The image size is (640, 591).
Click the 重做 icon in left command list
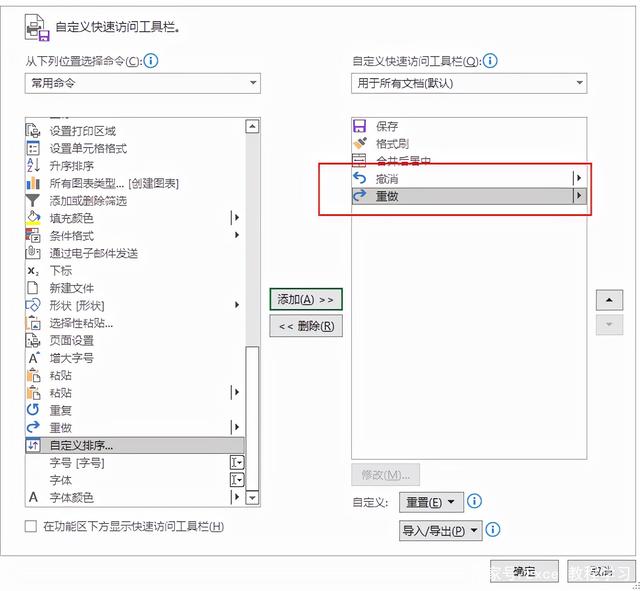33,427
